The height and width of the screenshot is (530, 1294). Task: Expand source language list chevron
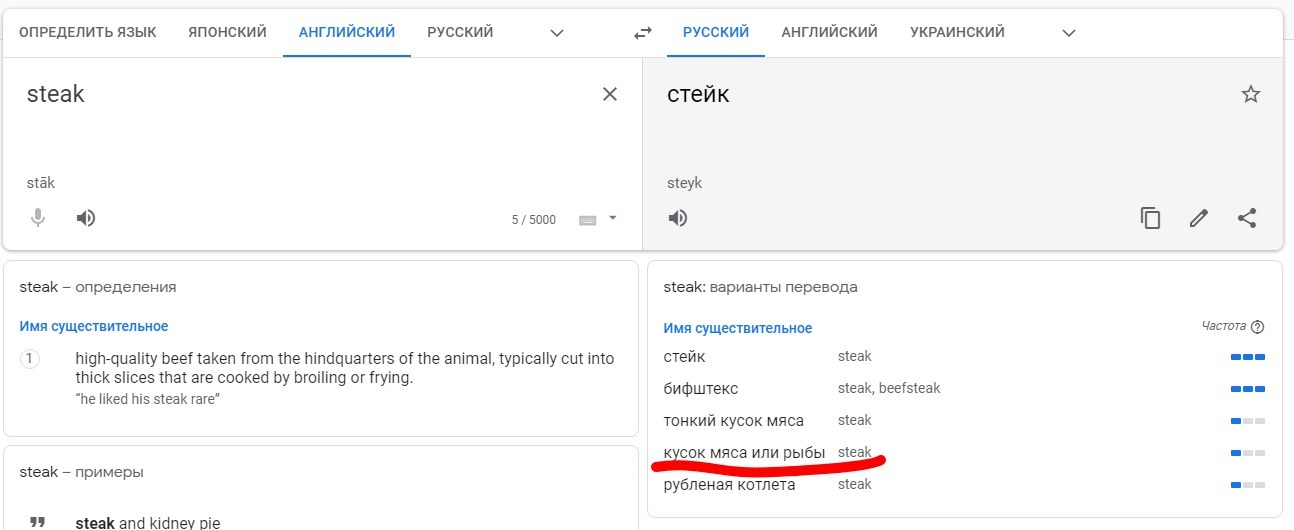point(558,33)
